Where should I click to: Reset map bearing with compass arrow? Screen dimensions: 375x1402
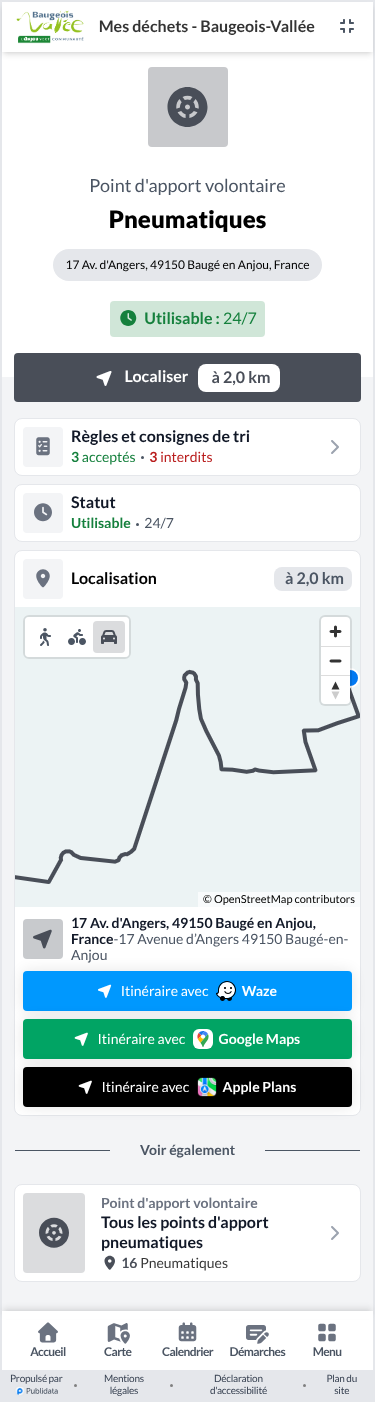(x=335, y=690)
